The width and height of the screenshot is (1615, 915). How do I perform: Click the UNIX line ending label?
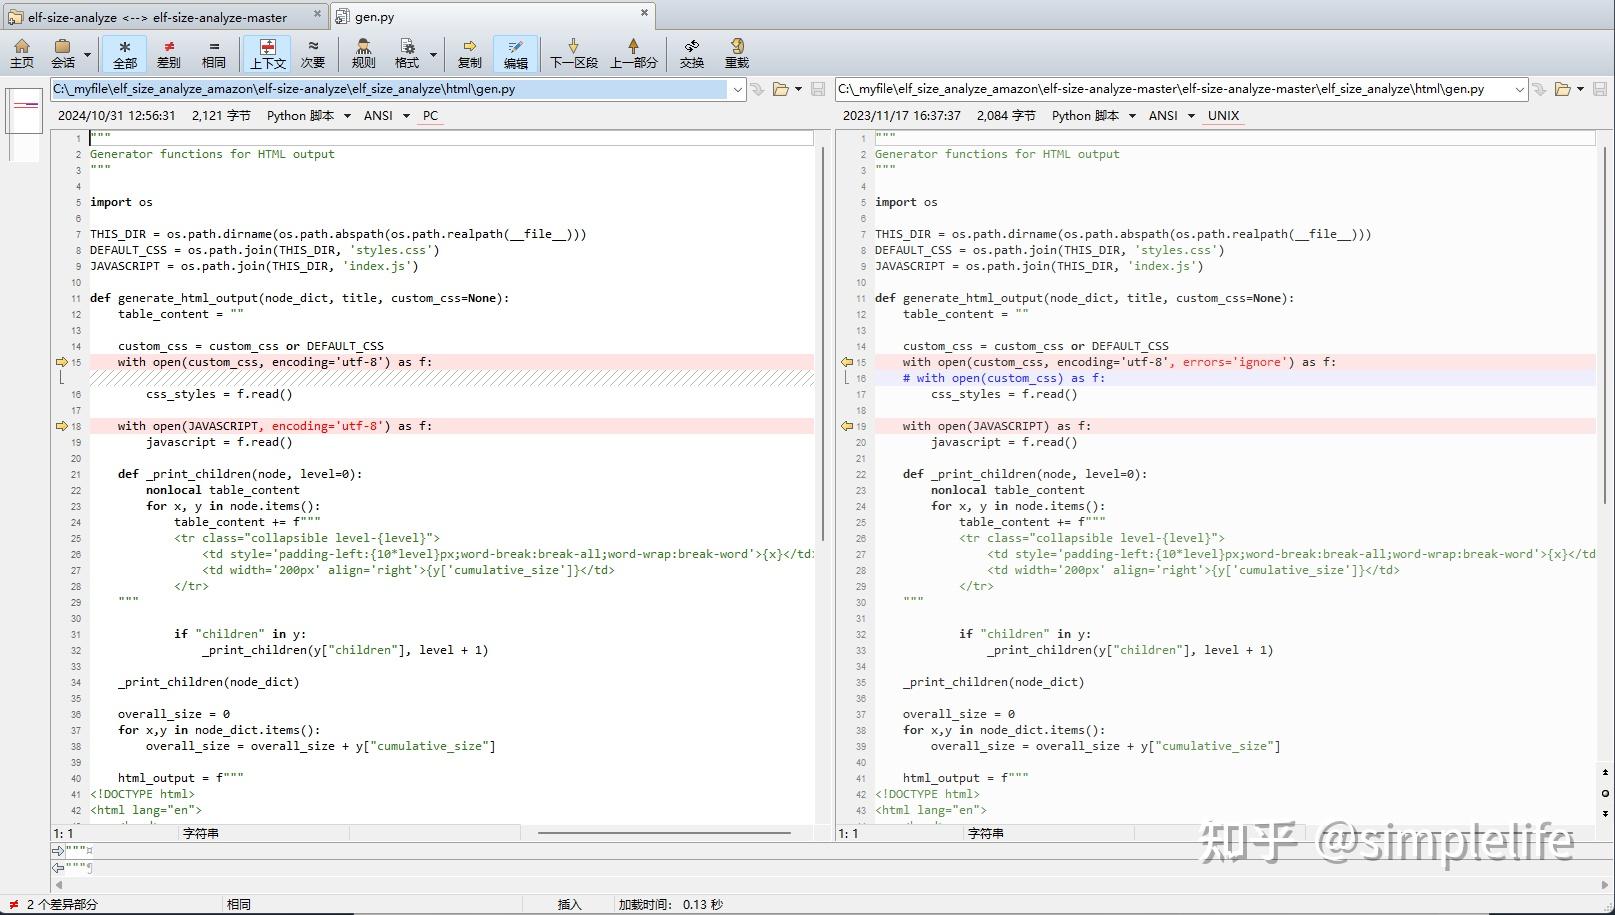tap(1222, 116)
